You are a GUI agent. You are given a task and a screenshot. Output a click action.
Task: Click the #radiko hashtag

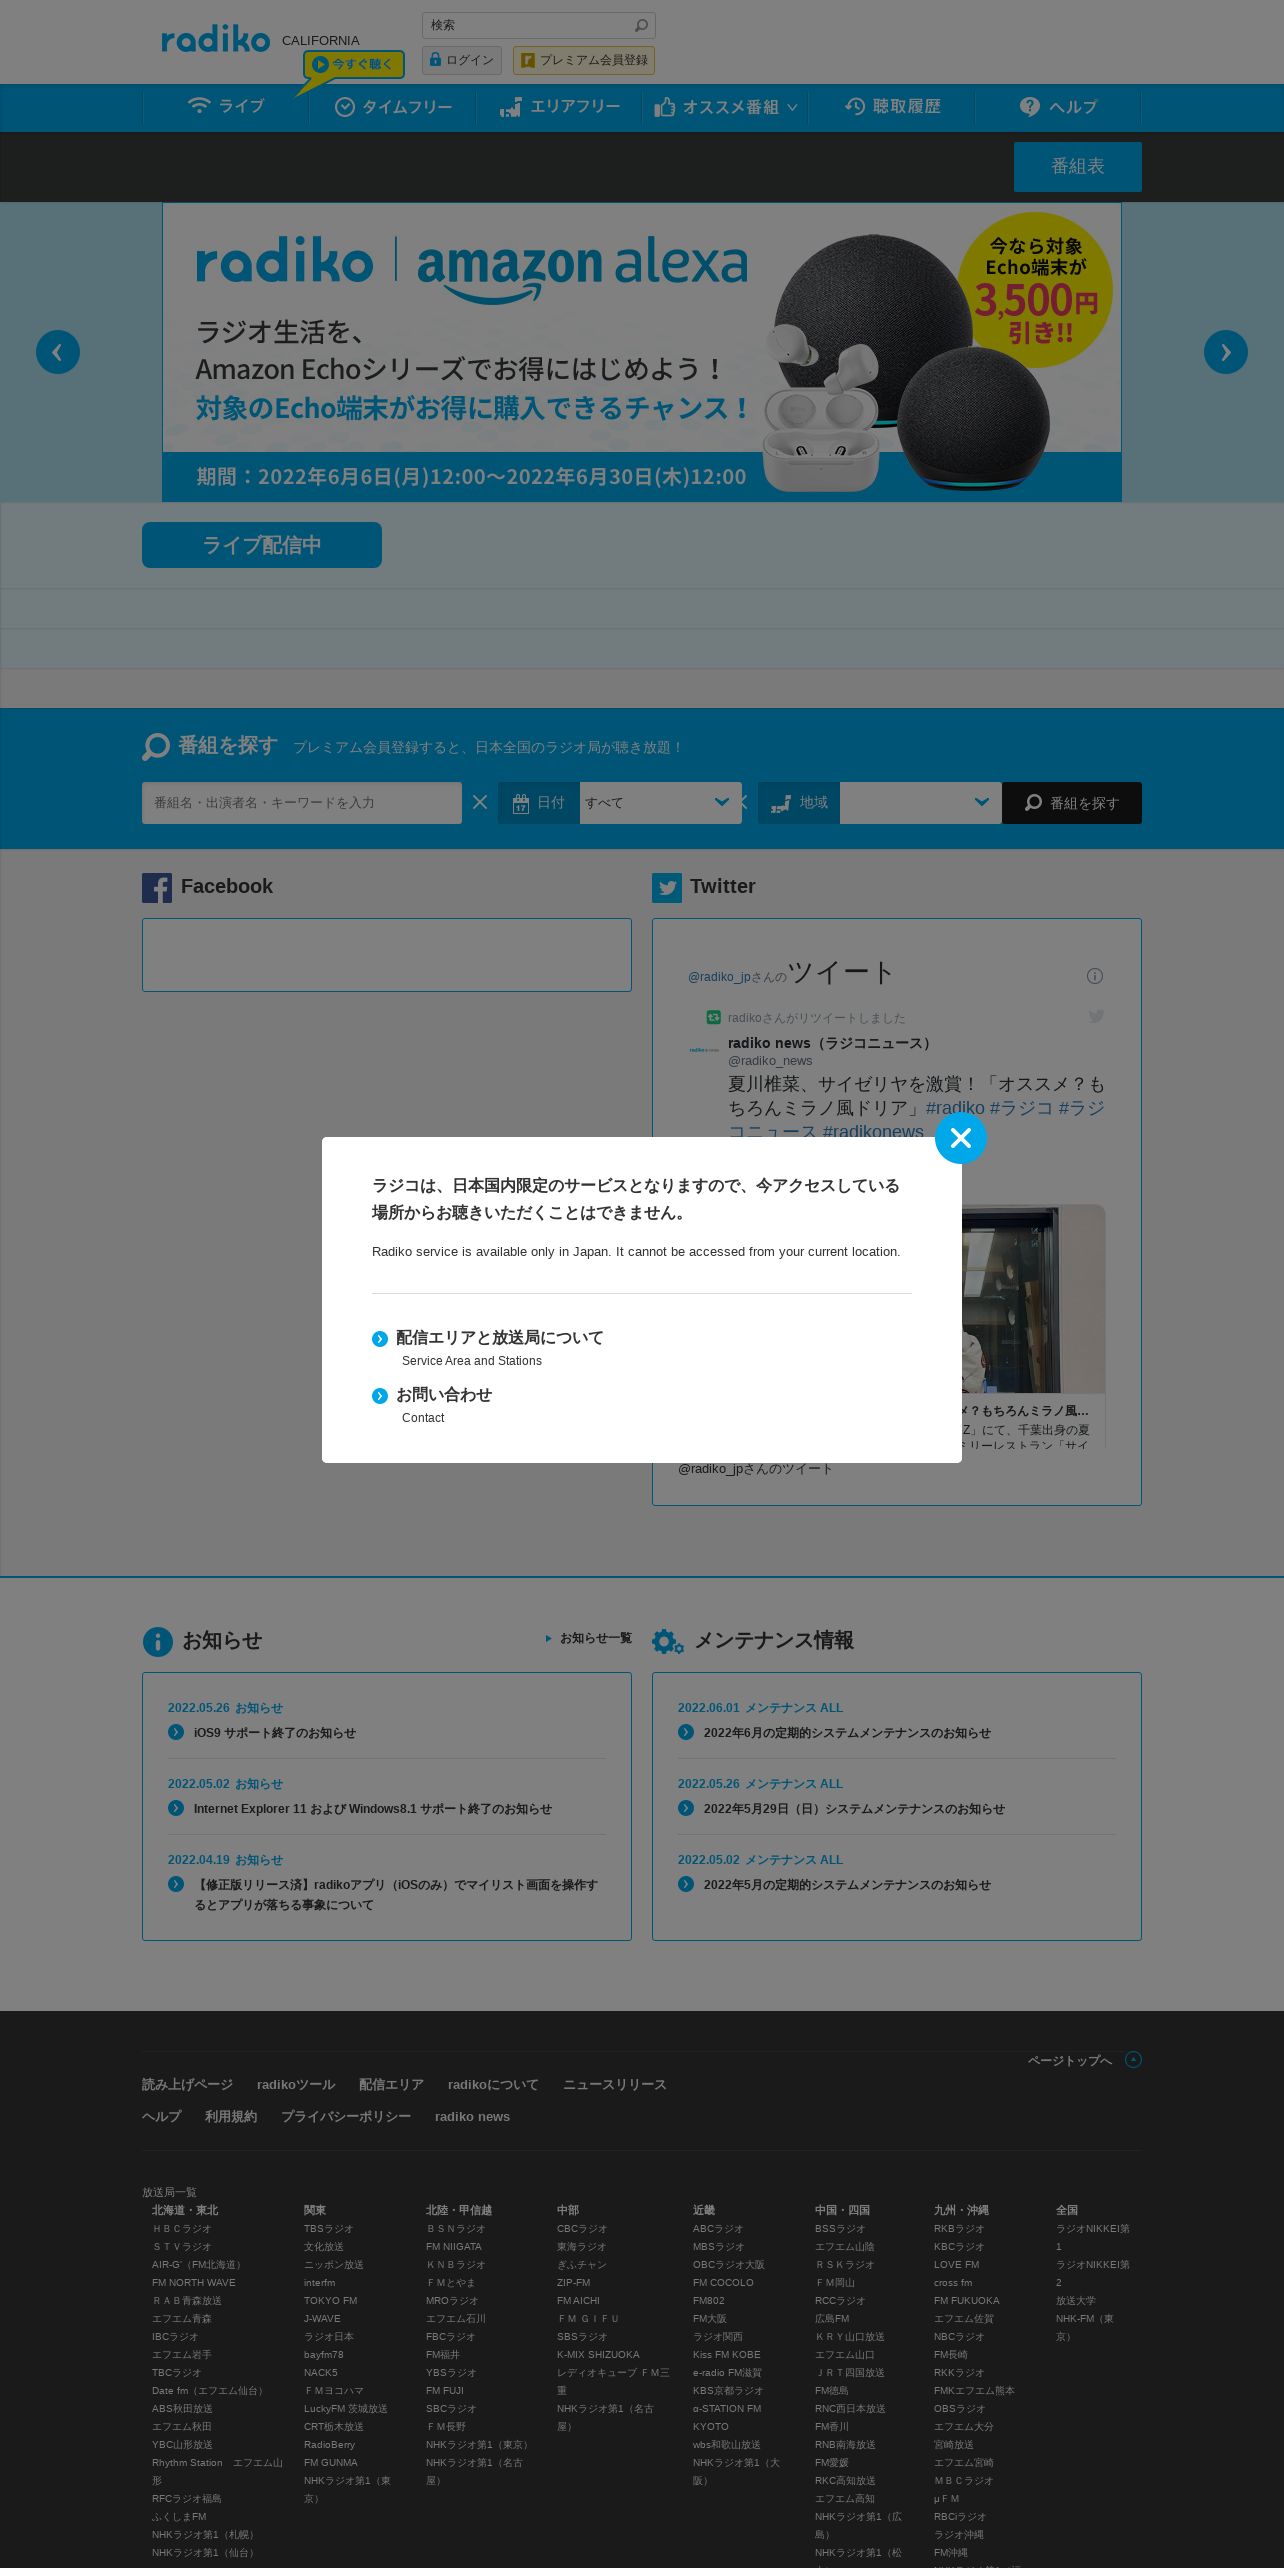point(955,1108)
